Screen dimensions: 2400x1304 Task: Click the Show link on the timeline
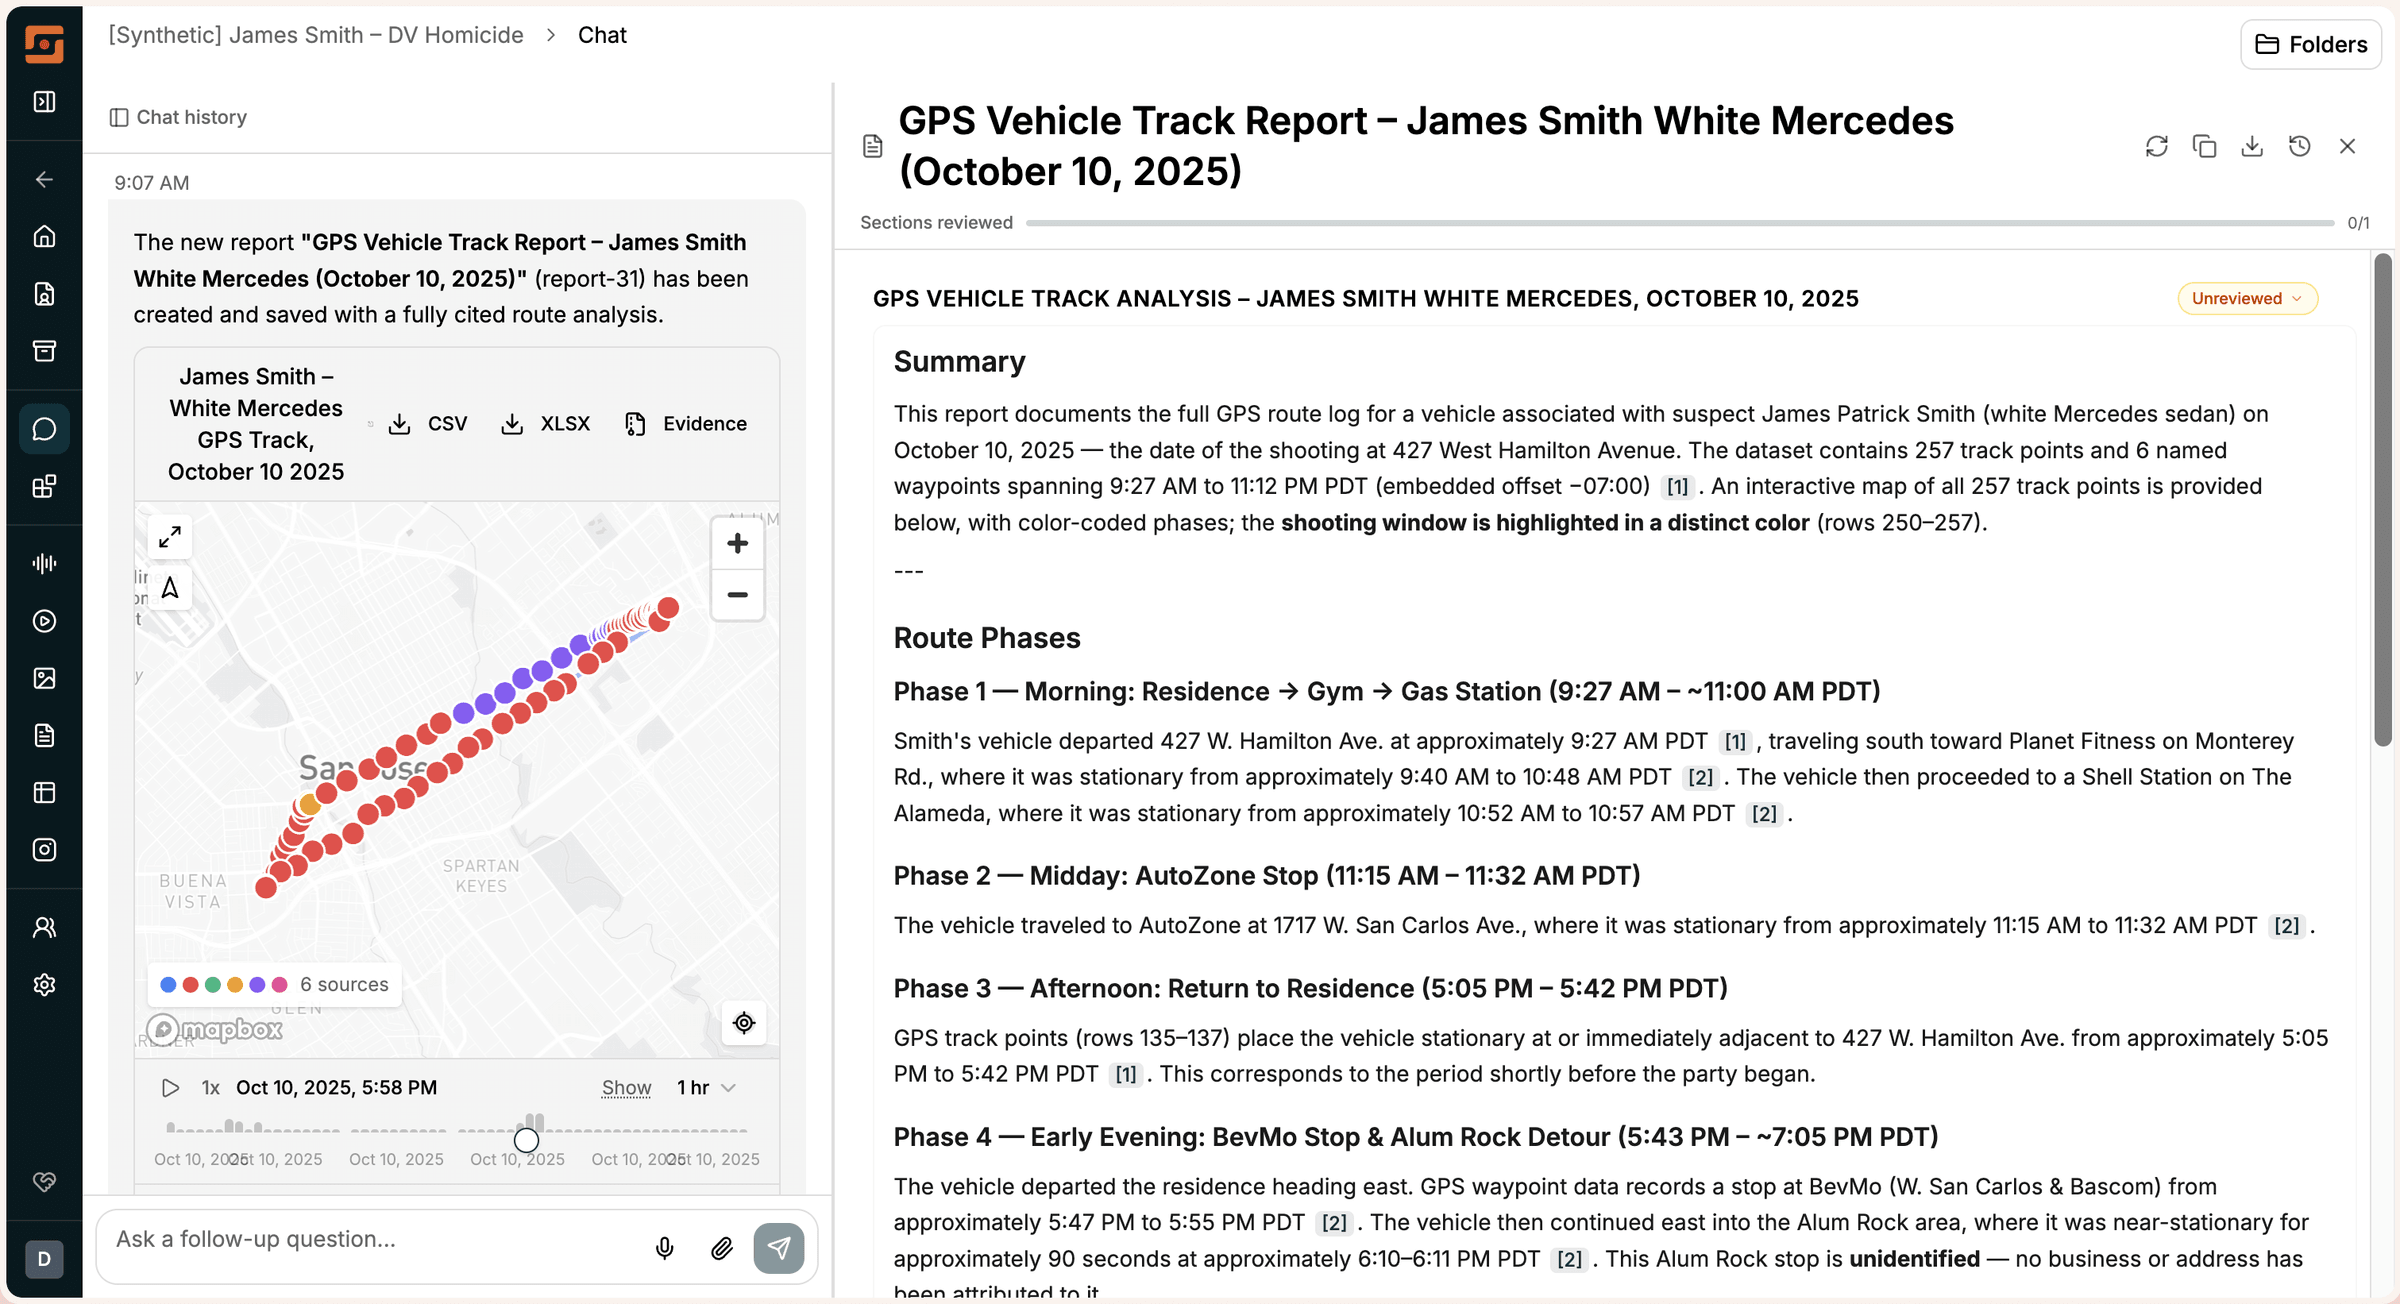point(626,1087)
